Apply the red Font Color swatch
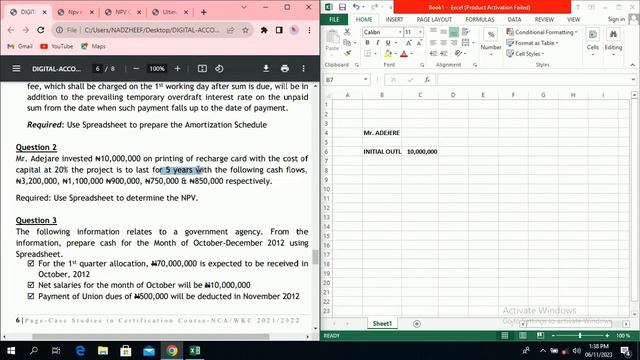 click(x=404, y=53)
